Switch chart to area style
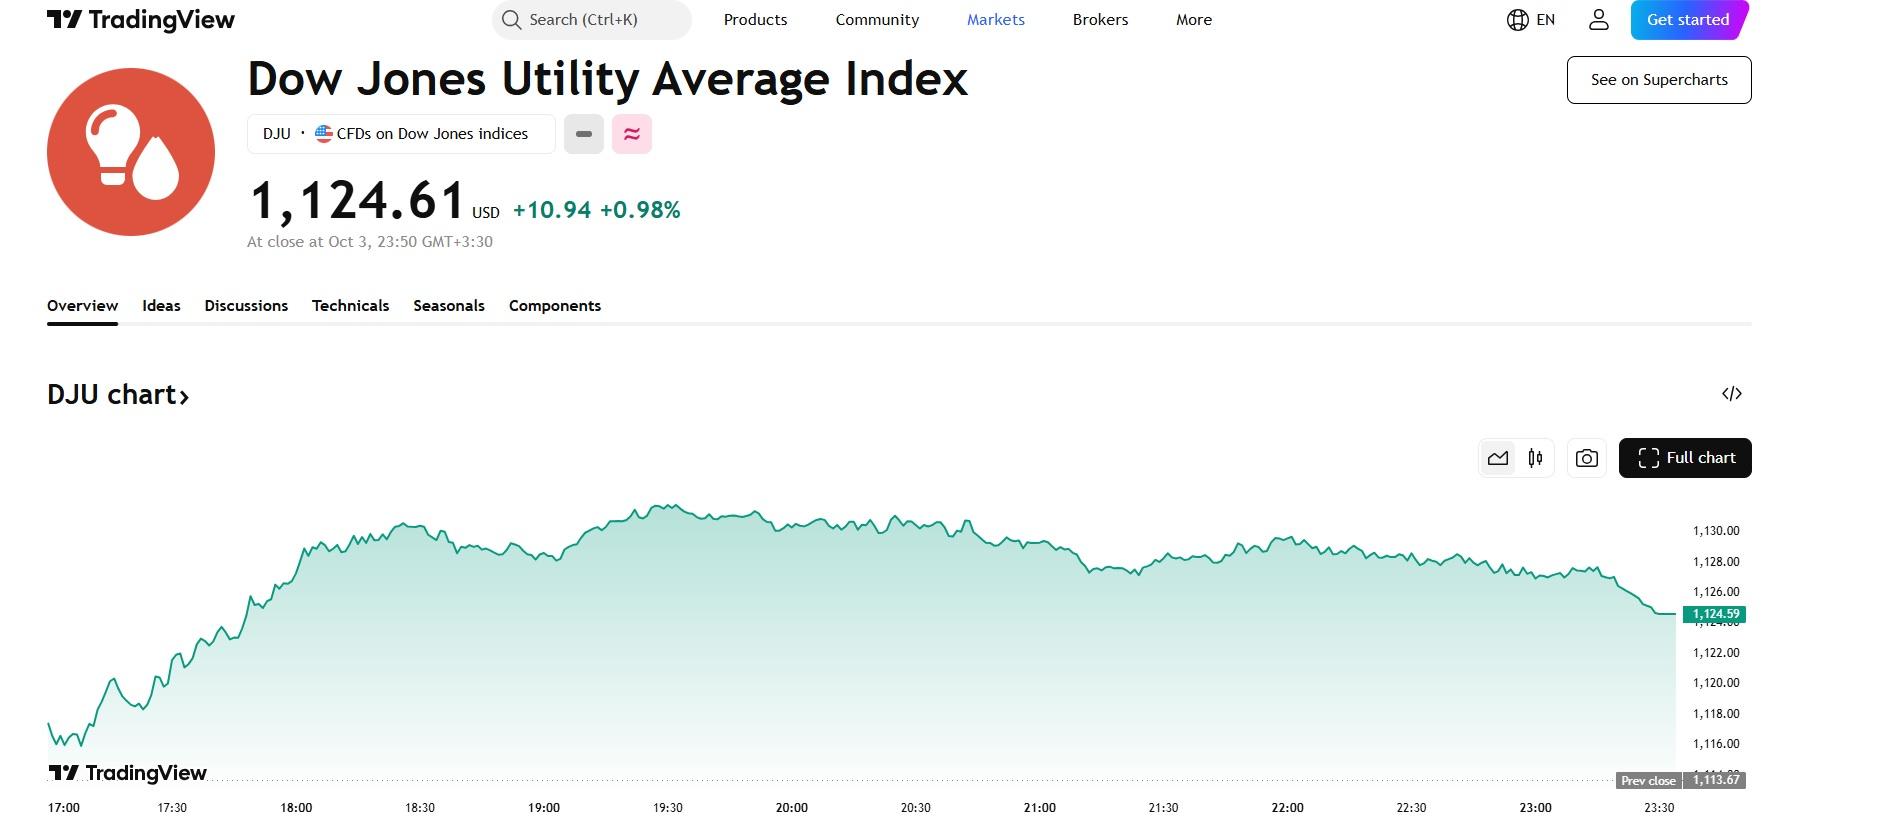This screenshot has height=826, width=1890. point(1498,458)
